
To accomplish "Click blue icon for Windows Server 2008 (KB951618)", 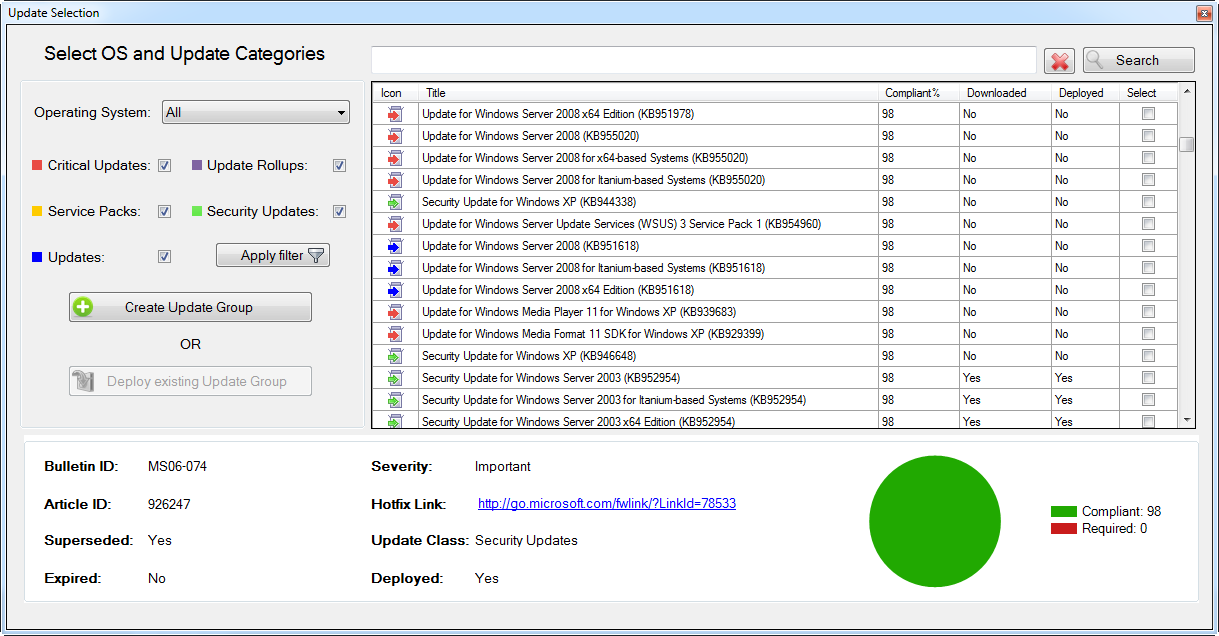I will coord(394,246).
